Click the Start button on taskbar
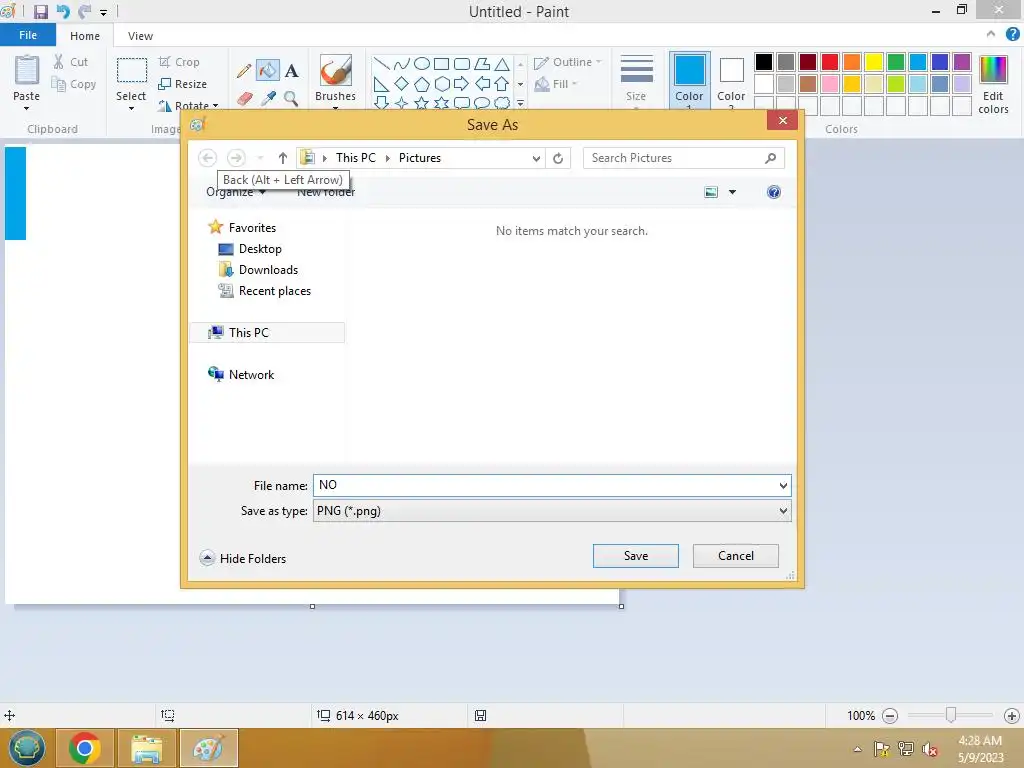 click(26, 748)
